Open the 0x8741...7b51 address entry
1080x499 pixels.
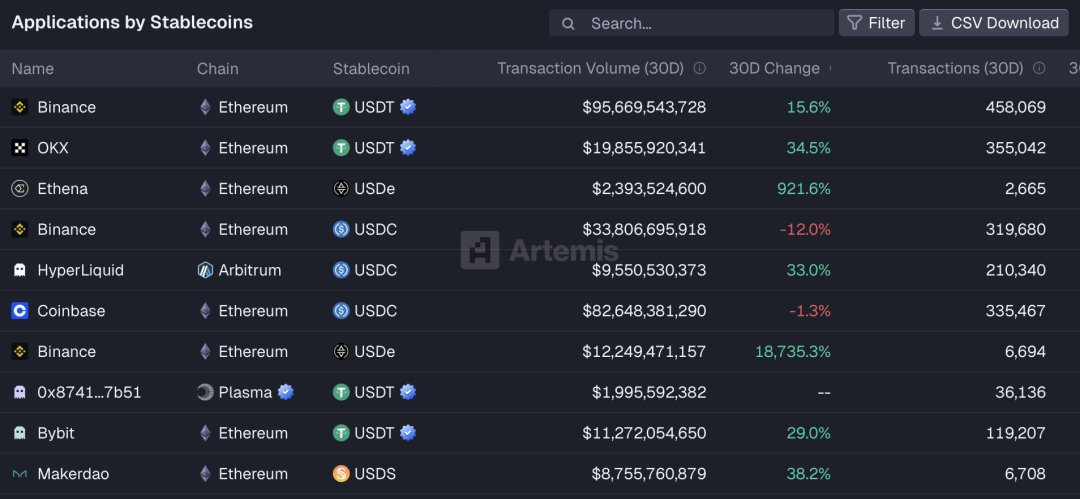point(89,392)
